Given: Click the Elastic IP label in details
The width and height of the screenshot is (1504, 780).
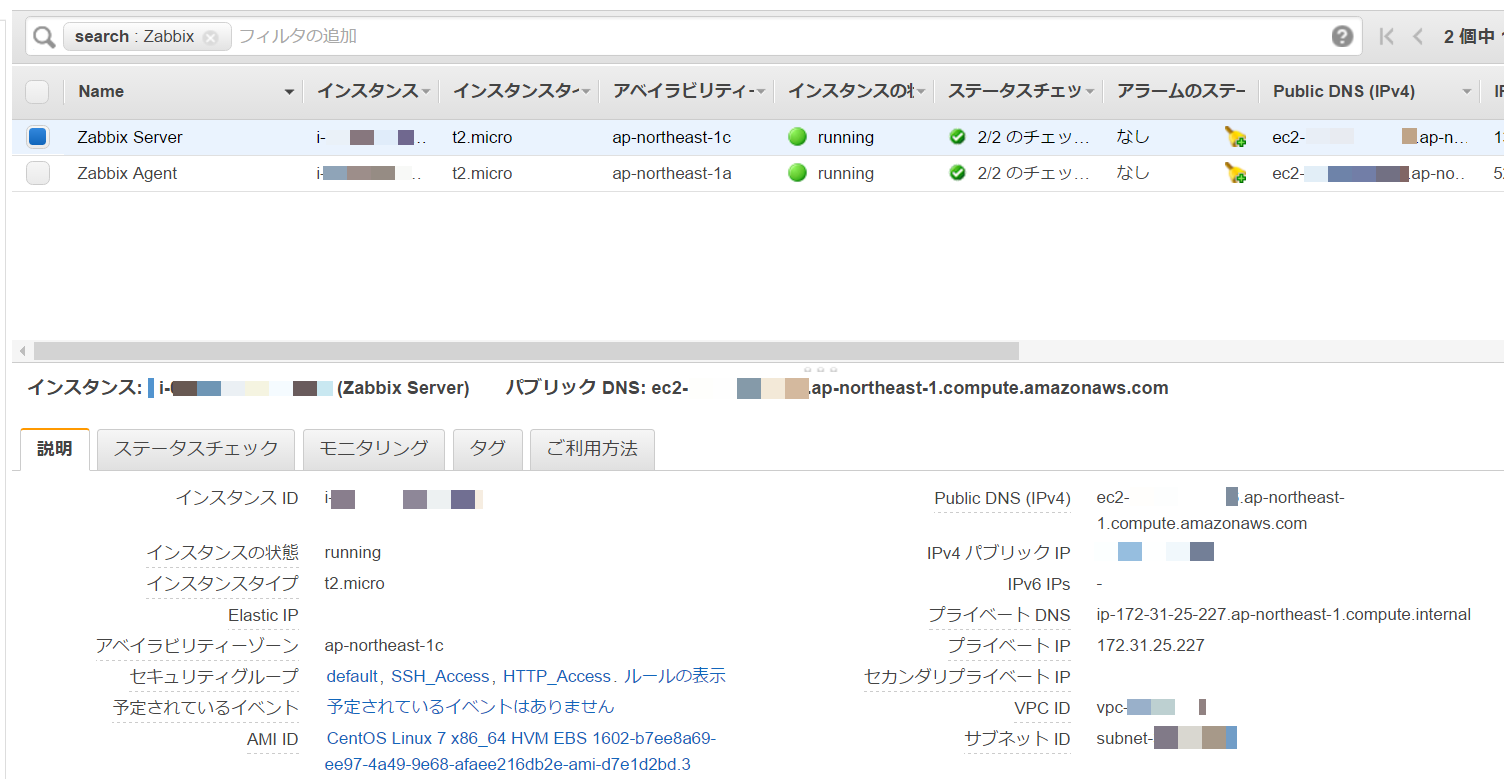Looking at the screenshot, I should click(263, 616).
